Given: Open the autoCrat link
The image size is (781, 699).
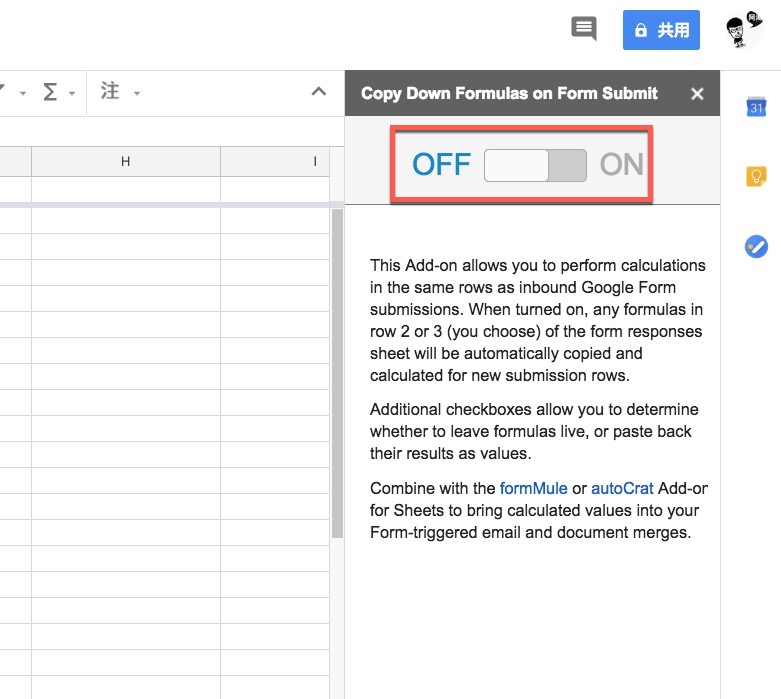Looking at the screenshot, I should pos(622,488).
